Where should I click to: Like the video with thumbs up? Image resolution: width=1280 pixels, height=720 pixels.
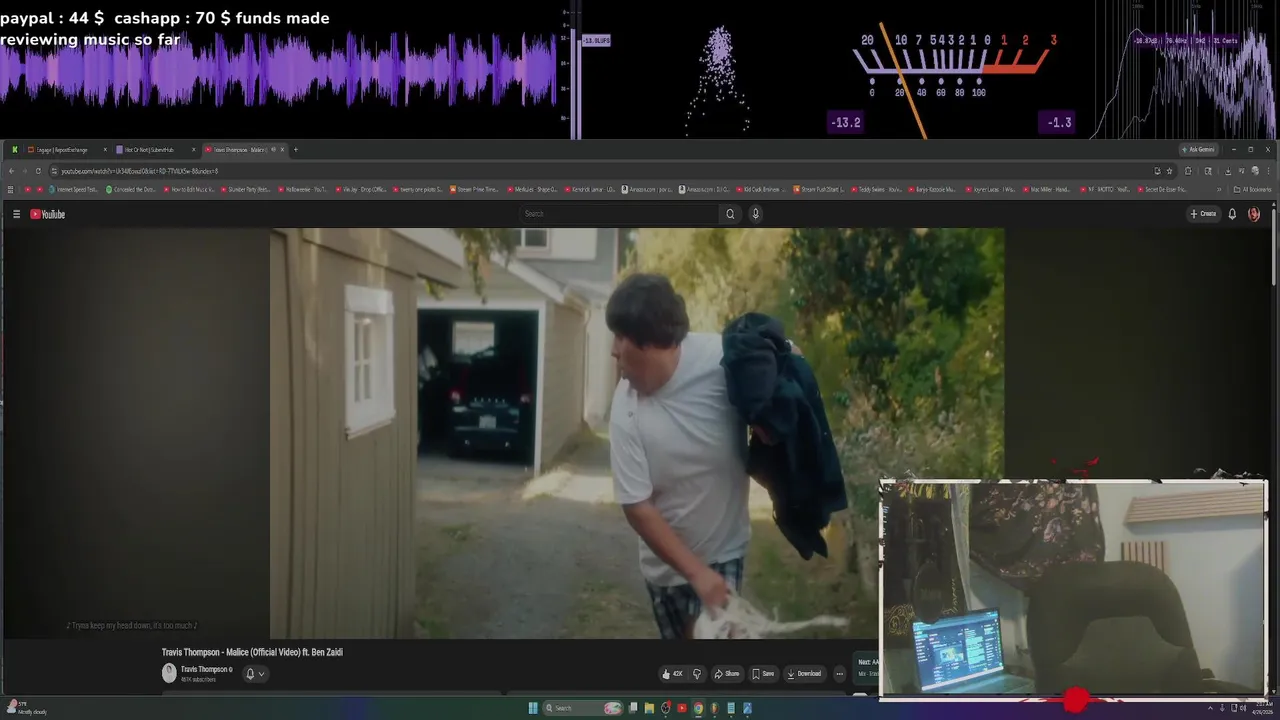(x=671, y=674)
